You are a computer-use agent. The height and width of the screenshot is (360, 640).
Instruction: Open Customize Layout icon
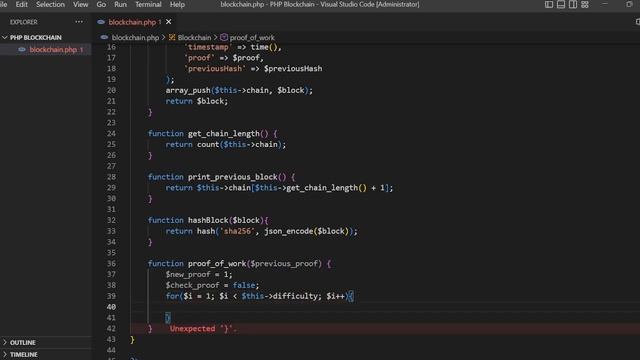585,4
